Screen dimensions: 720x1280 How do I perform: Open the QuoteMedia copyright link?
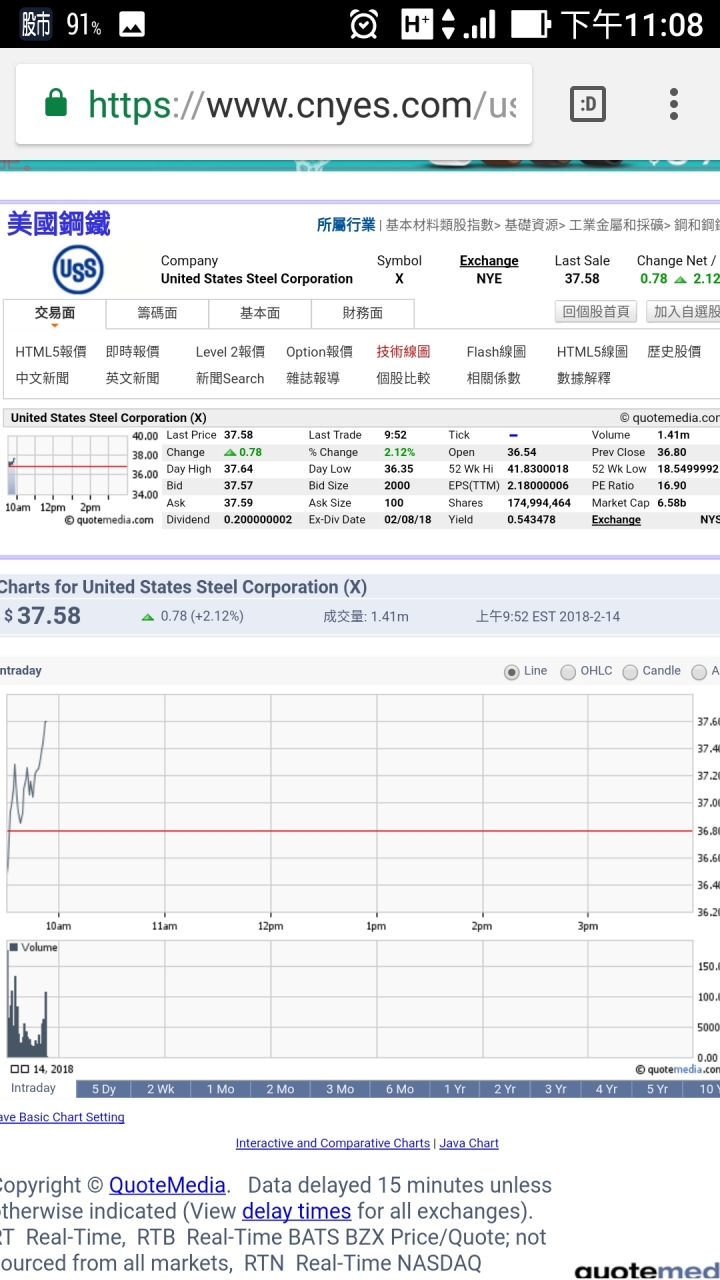167,1186
